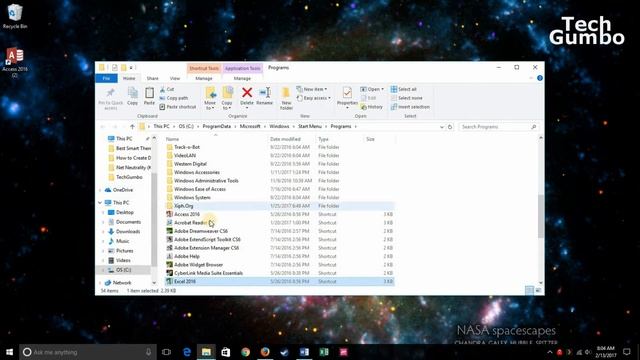640x360 pixels.
Task: Select the Excel 2016 shortcut row
Action: (280, 282)
